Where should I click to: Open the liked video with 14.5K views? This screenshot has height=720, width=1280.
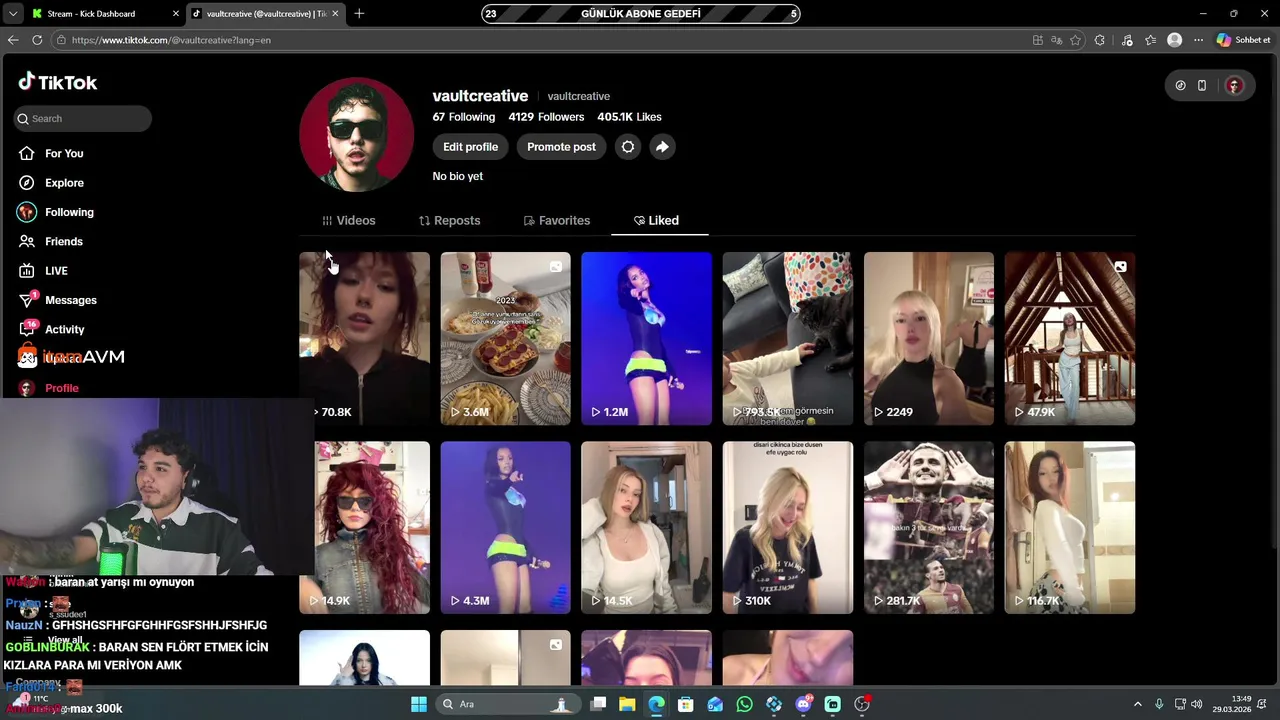(646, 527)
